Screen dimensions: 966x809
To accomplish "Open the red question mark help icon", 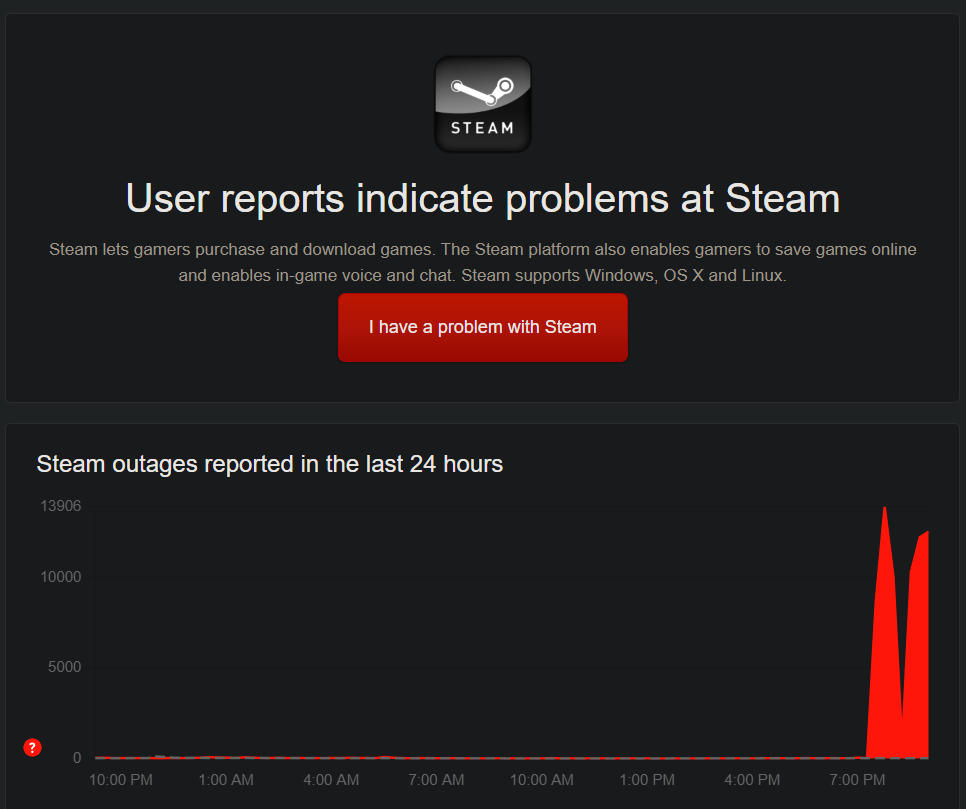I will click(x=33, y=747).
